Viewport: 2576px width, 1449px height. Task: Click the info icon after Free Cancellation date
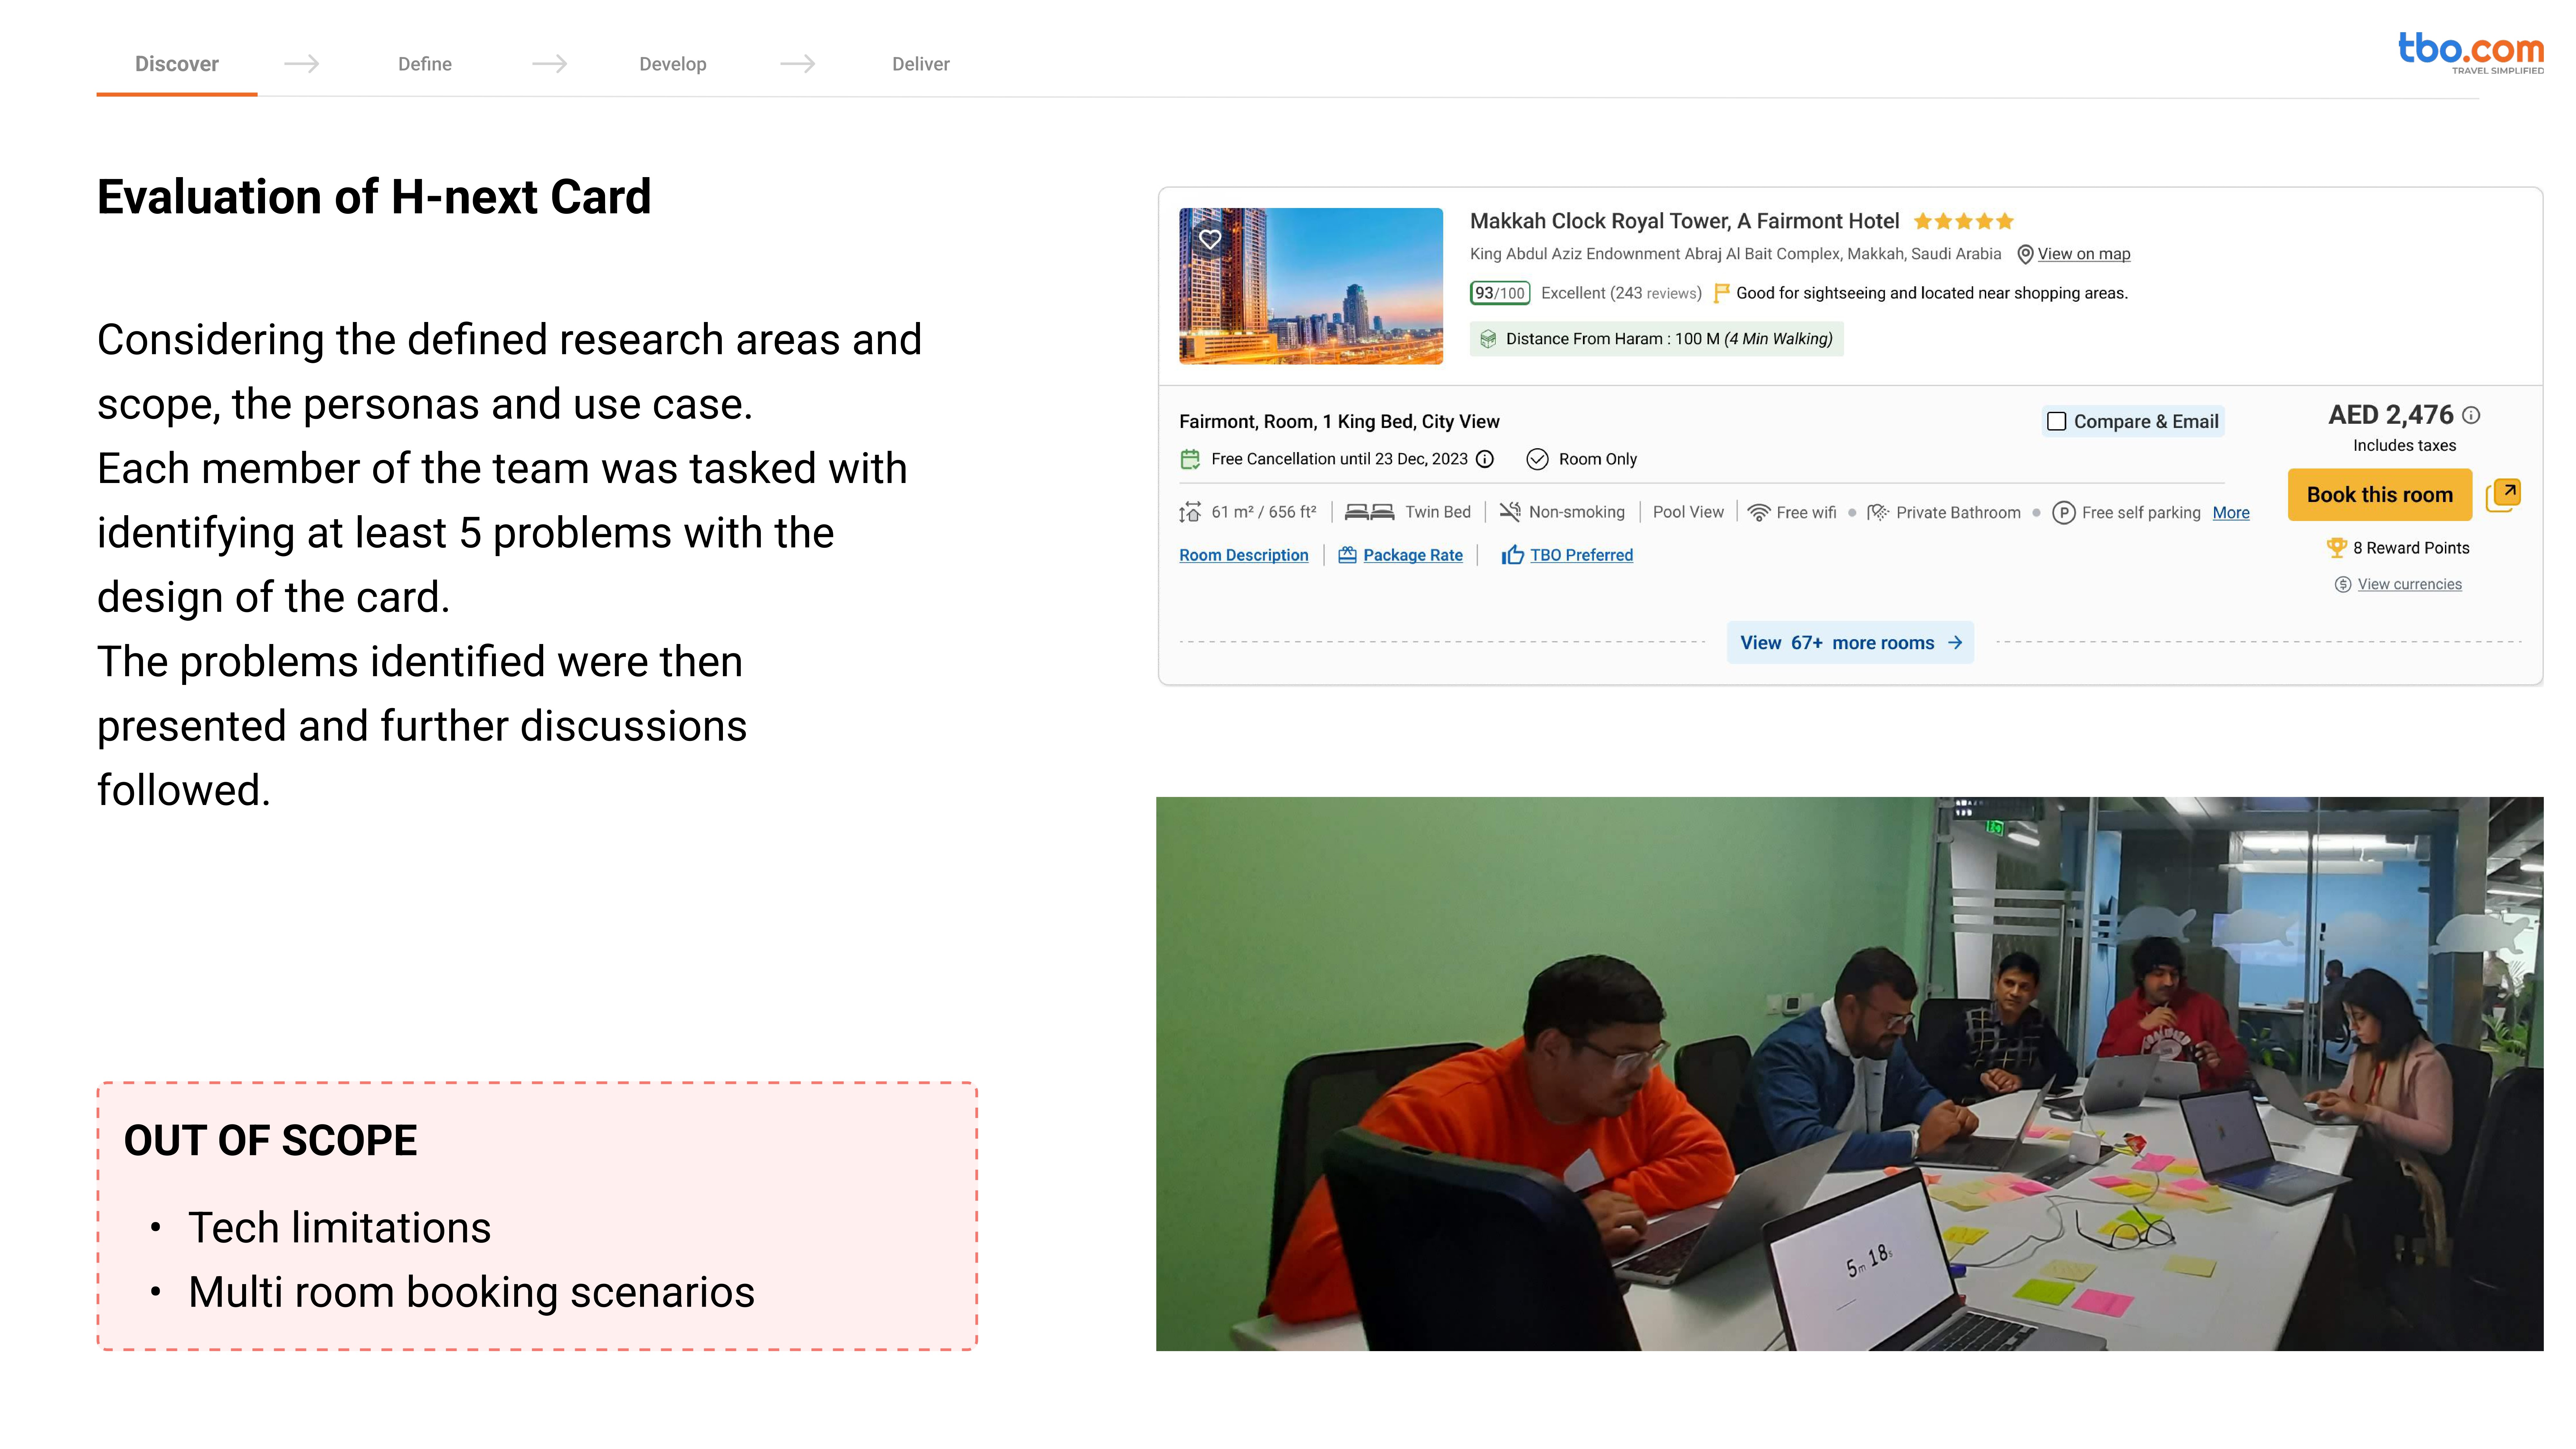[1485, 459]
